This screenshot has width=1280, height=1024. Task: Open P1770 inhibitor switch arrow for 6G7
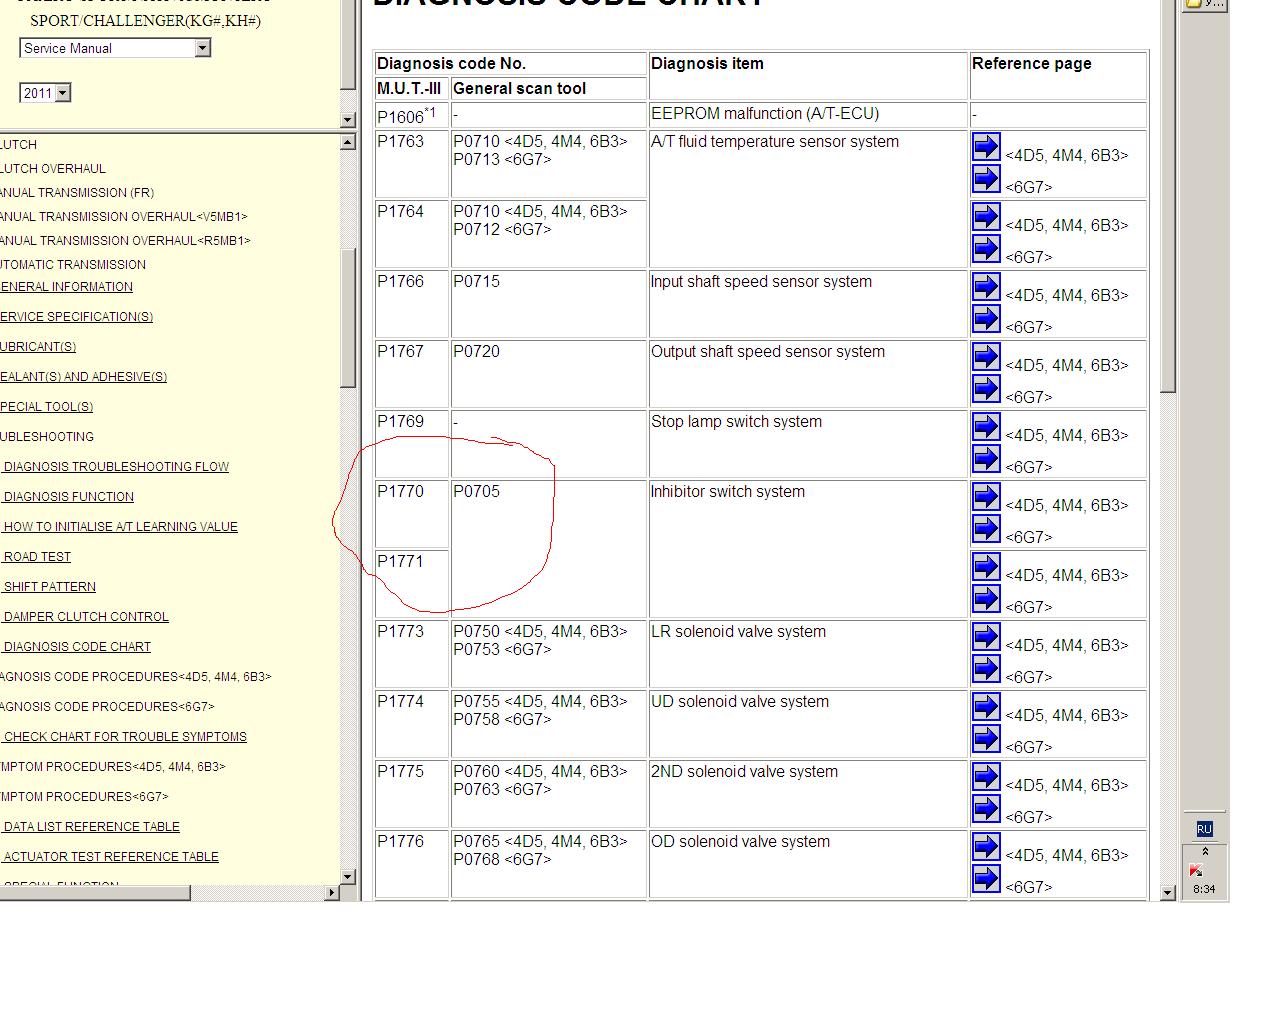pyautogui.click(x=986, y=529)
